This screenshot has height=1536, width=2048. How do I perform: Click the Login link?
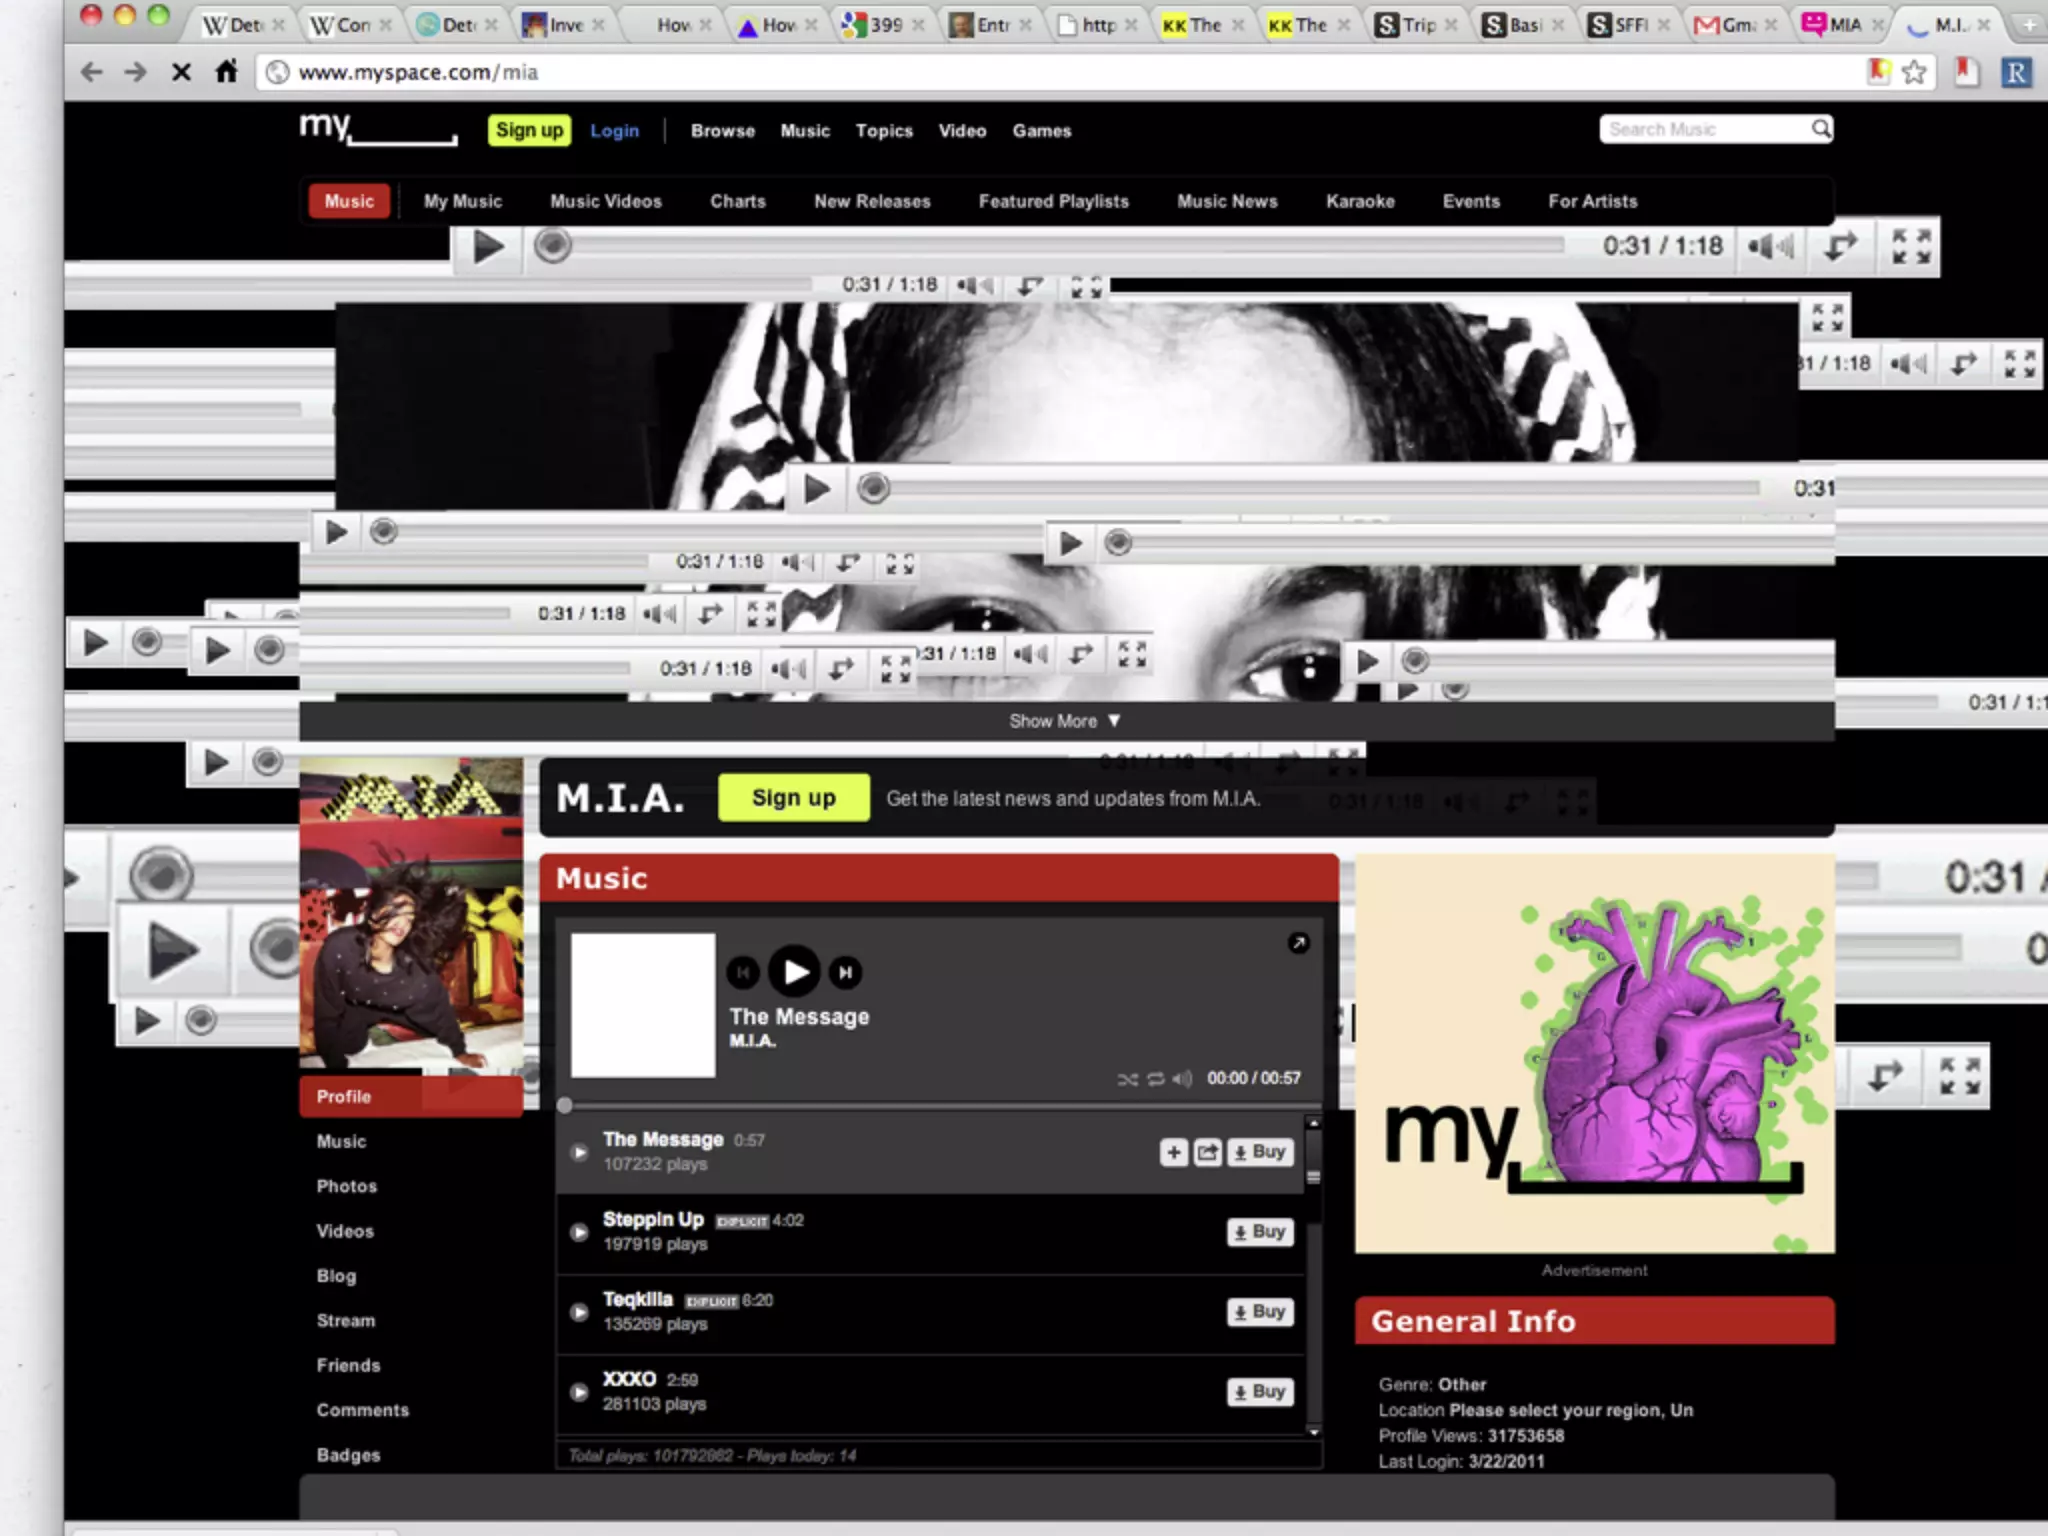(614, 131)
